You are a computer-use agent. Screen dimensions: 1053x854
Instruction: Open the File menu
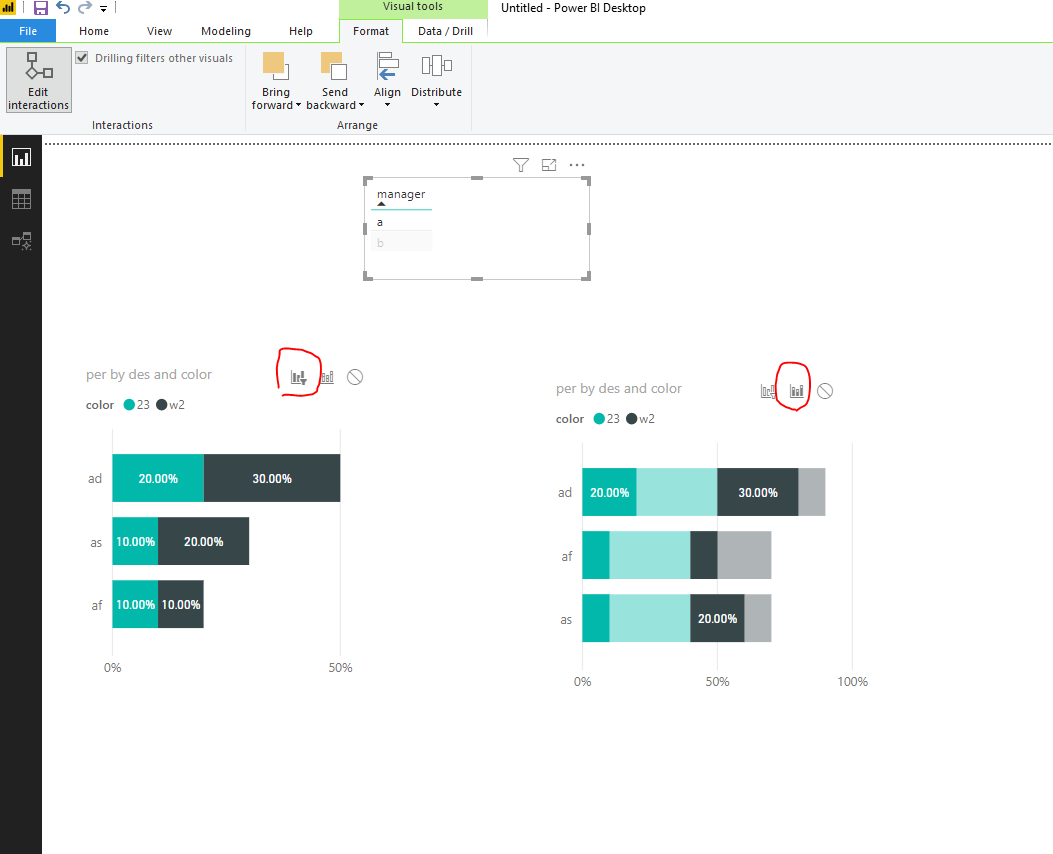28,31
